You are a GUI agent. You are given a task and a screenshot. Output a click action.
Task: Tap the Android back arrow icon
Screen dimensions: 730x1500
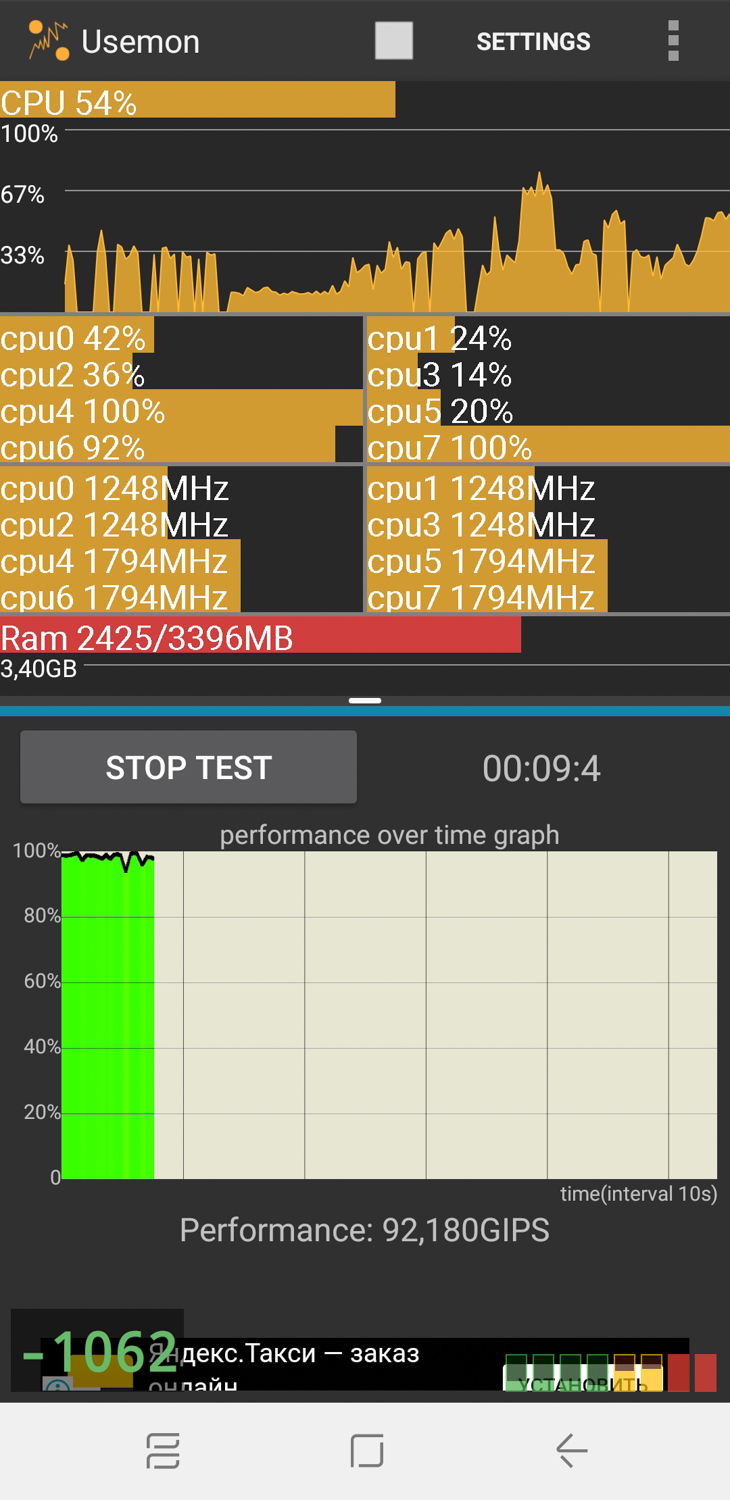571,1450
